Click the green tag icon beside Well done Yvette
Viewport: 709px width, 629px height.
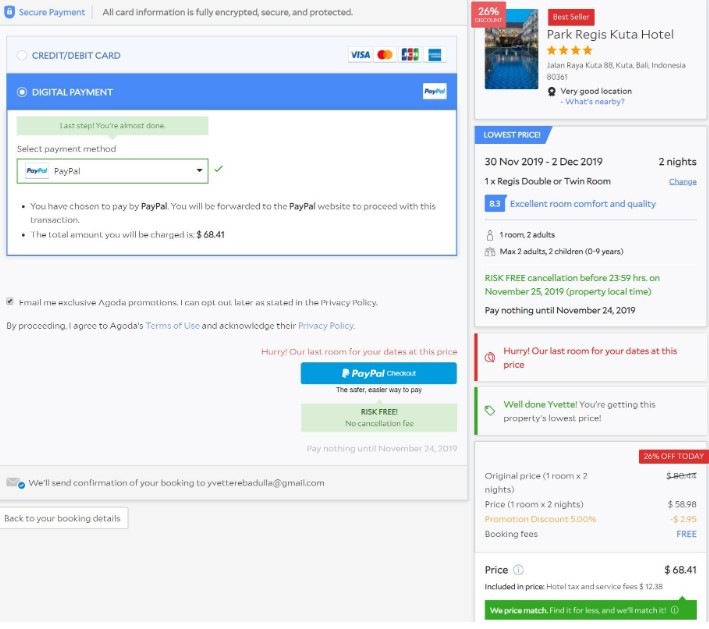tap(490, 411)
